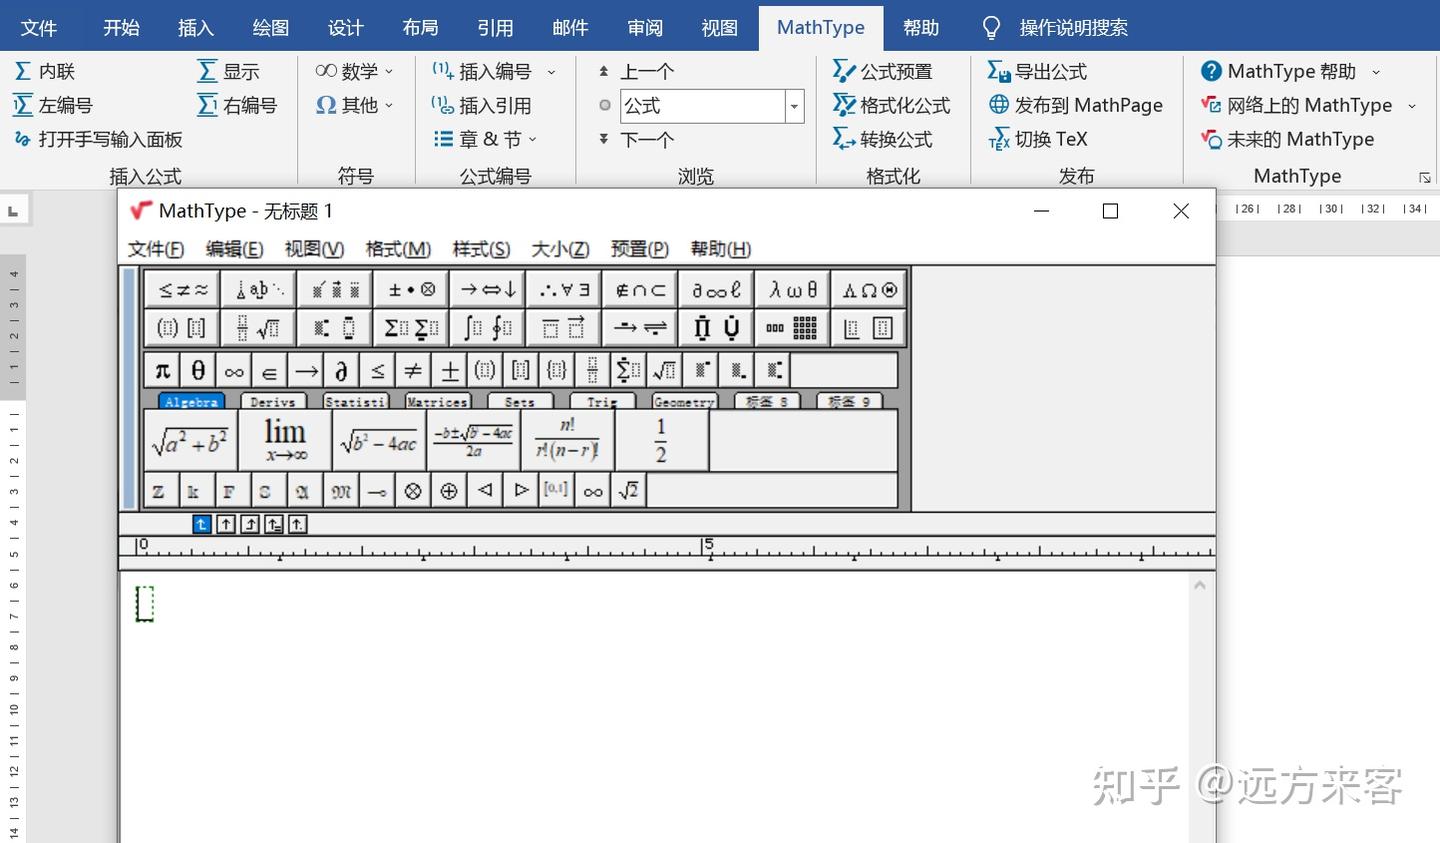Click the 转换公式 command
This screenshot has height=843, width=1440.
885,139
